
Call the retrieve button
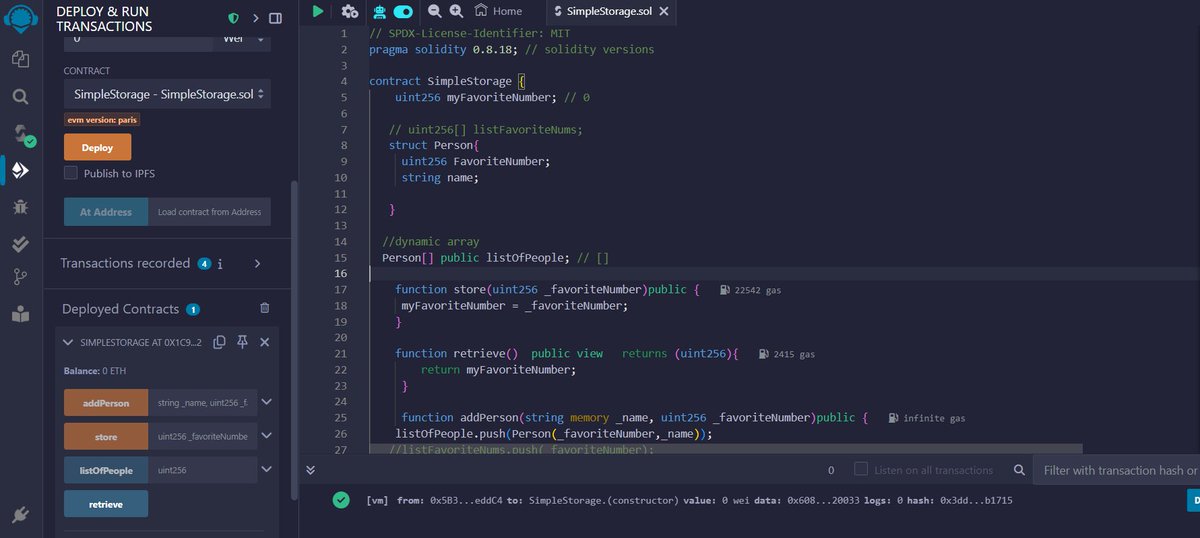coord(106,504)
